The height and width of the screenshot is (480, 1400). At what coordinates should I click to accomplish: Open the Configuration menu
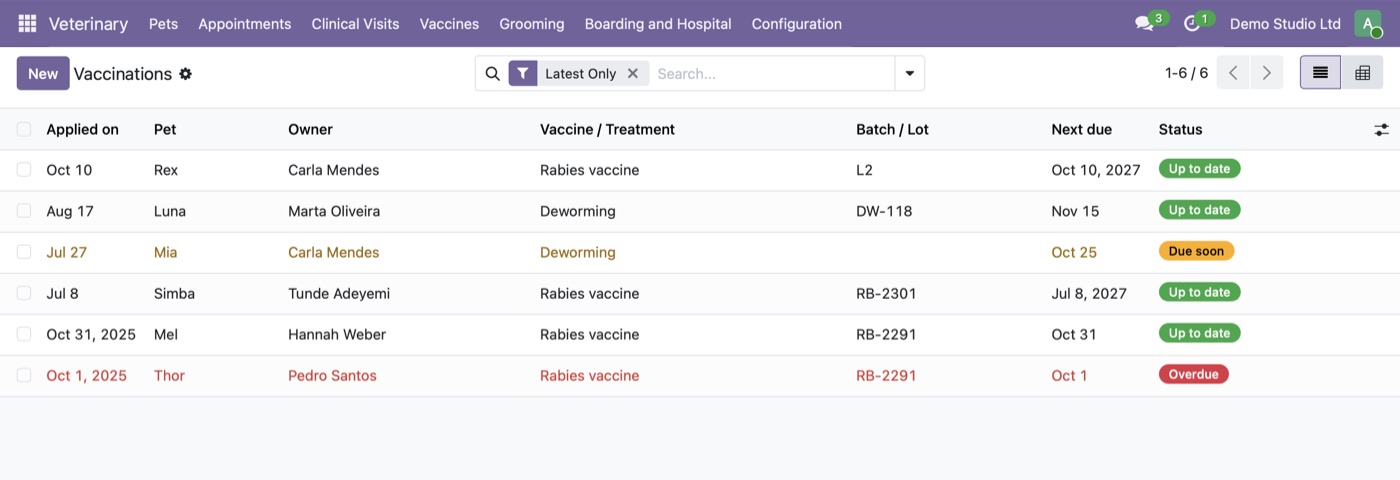[x=796, y=23]
